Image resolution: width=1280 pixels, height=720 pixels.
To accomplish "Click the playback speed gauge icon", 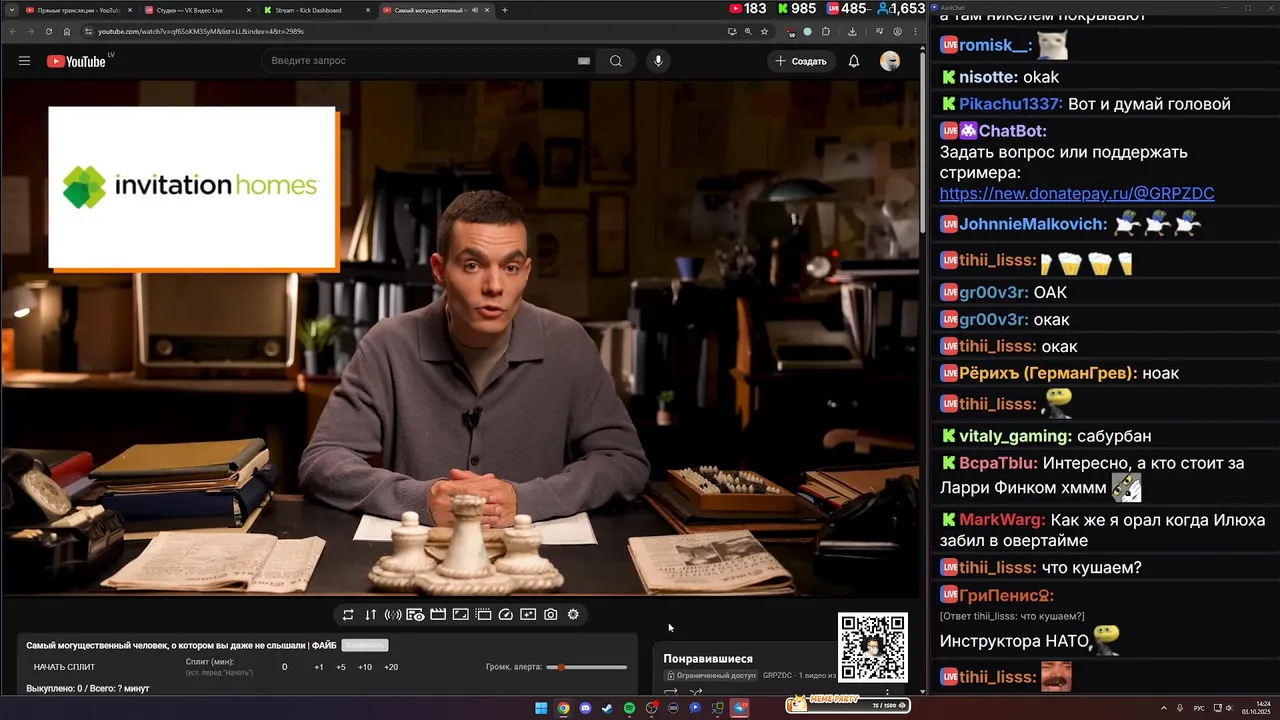I will coord(506,615).
